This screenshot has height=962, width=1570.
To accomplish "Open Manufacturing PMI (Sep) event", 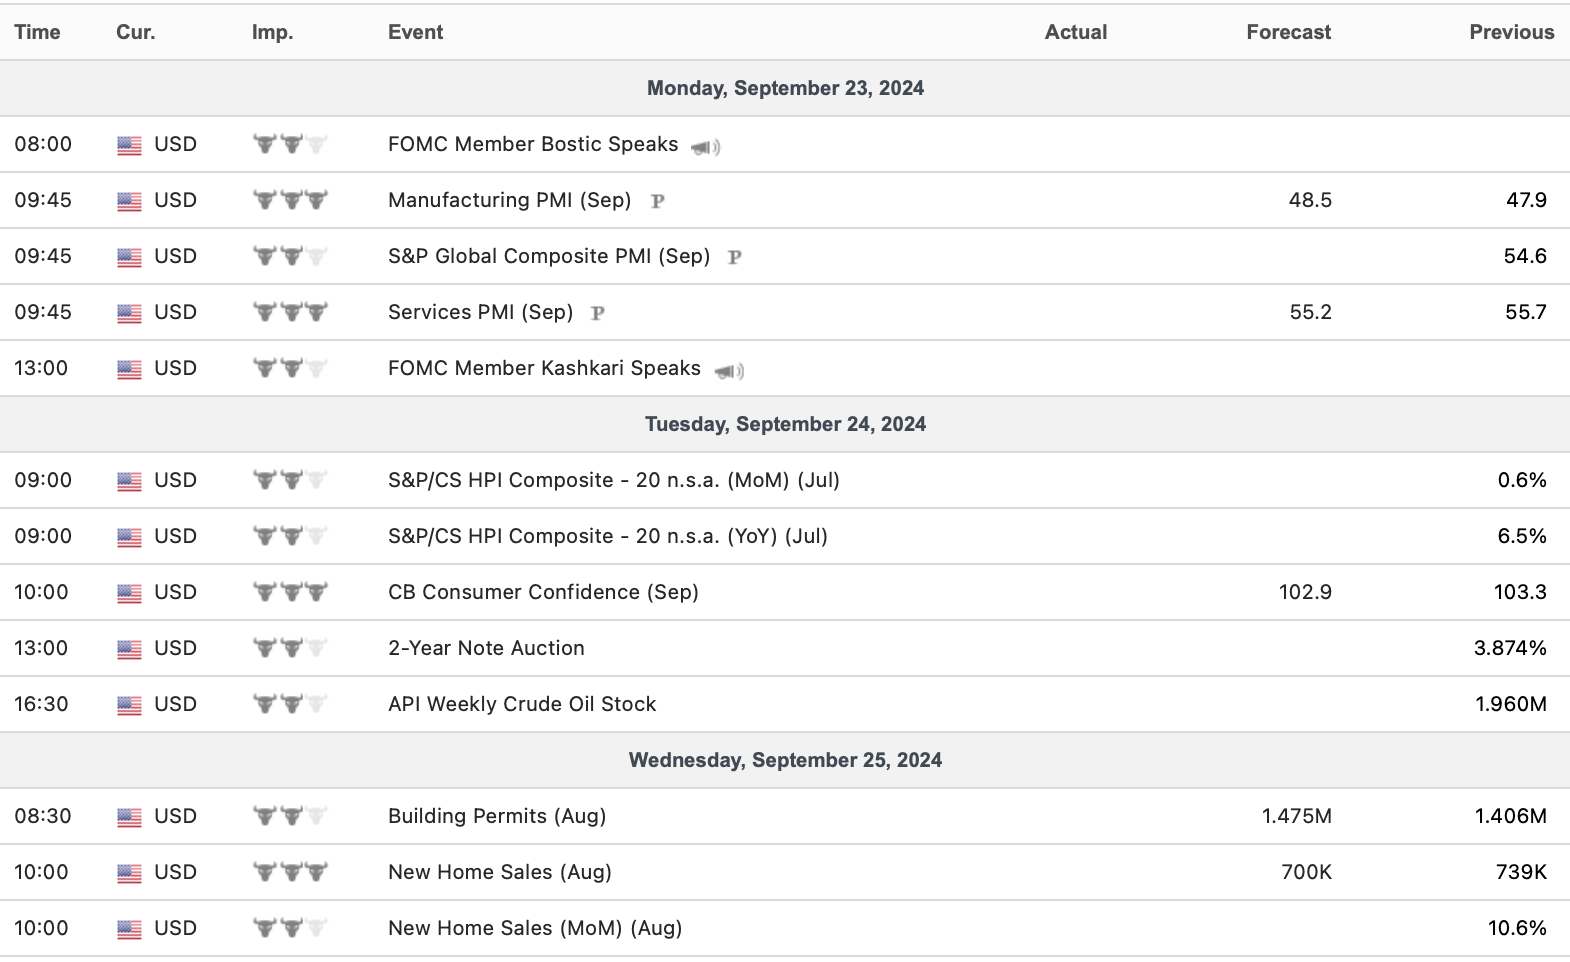I will [x=509, y=200].
